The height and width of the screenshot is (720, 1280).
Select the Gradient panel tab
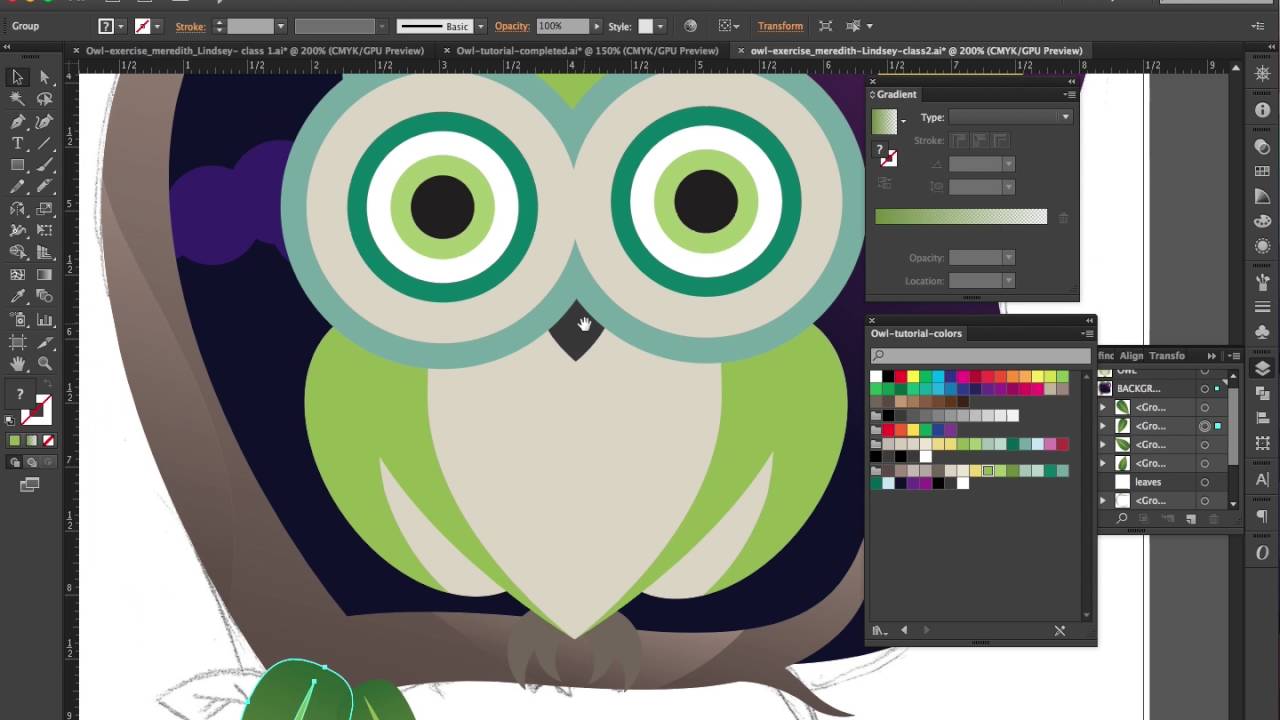click(x=896, y=94)
